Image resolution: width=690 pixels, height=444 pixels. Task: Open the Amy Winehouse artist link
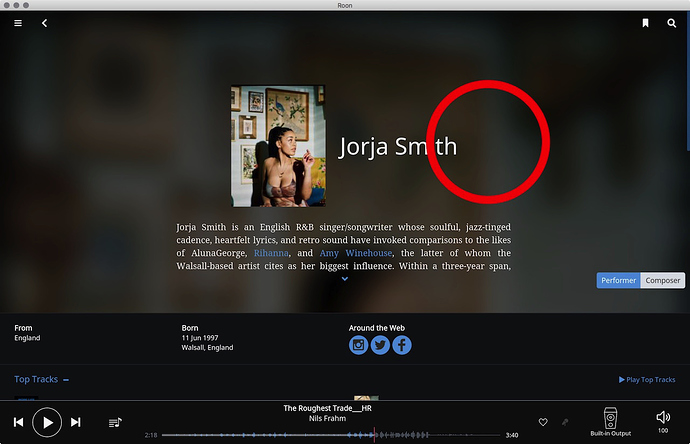click(x=356, y=253)
